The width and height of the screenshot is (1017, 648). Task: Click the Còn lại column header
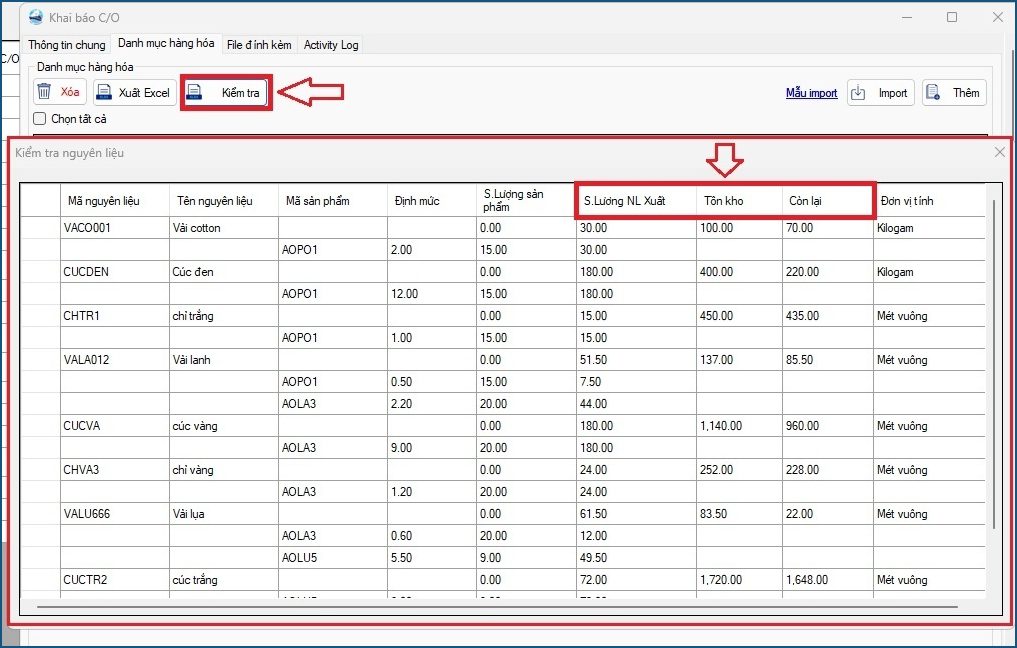pos(828,200)
